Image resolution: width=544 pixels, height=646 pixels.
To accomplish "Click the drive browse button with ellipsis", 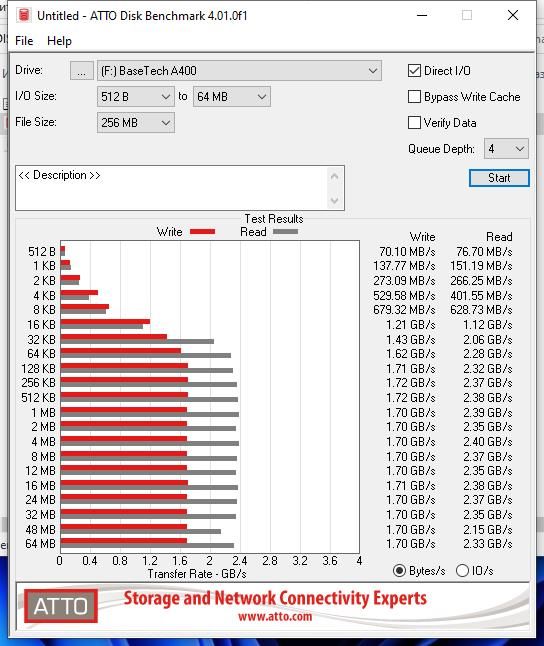I will click(82, 71).
